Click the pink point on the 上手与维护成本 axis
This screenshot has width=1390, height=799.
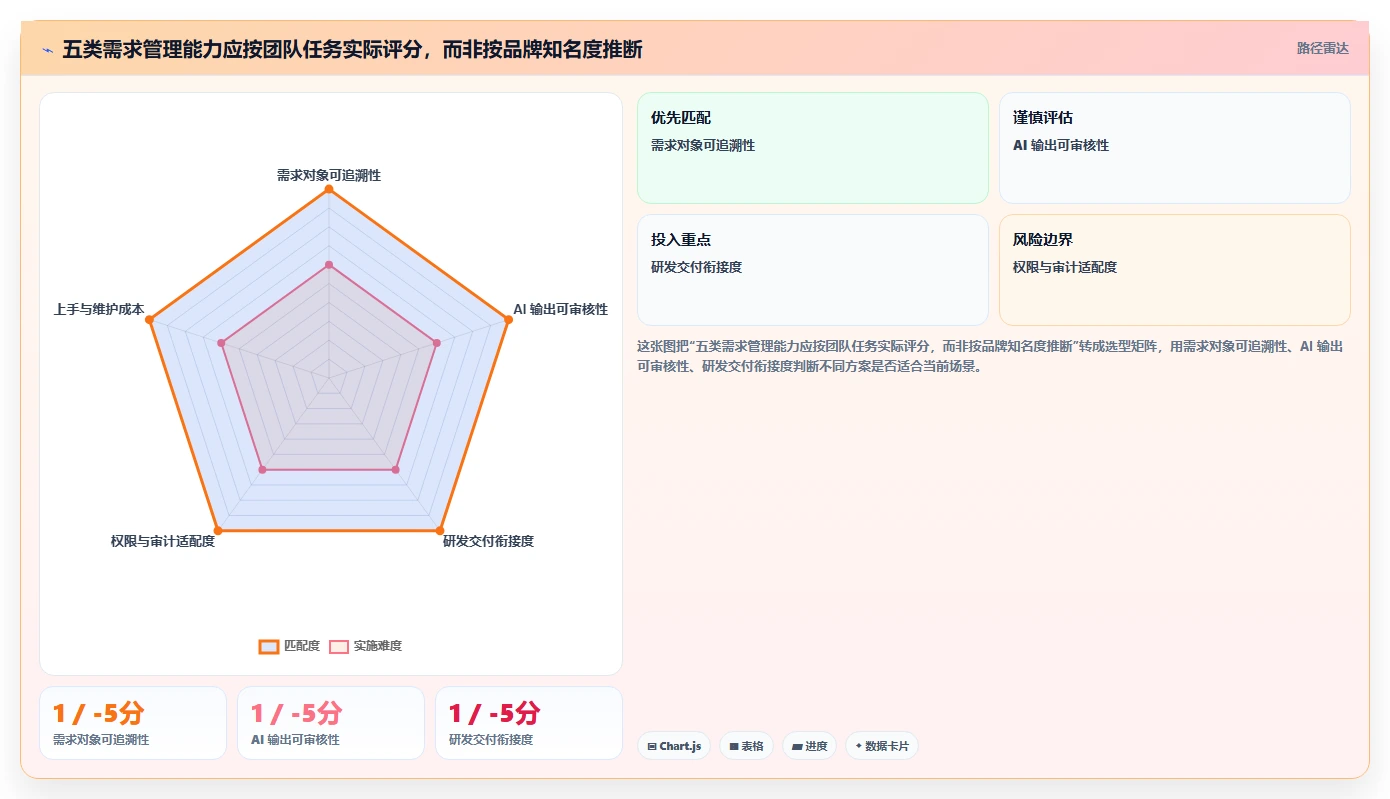[221, 343]
